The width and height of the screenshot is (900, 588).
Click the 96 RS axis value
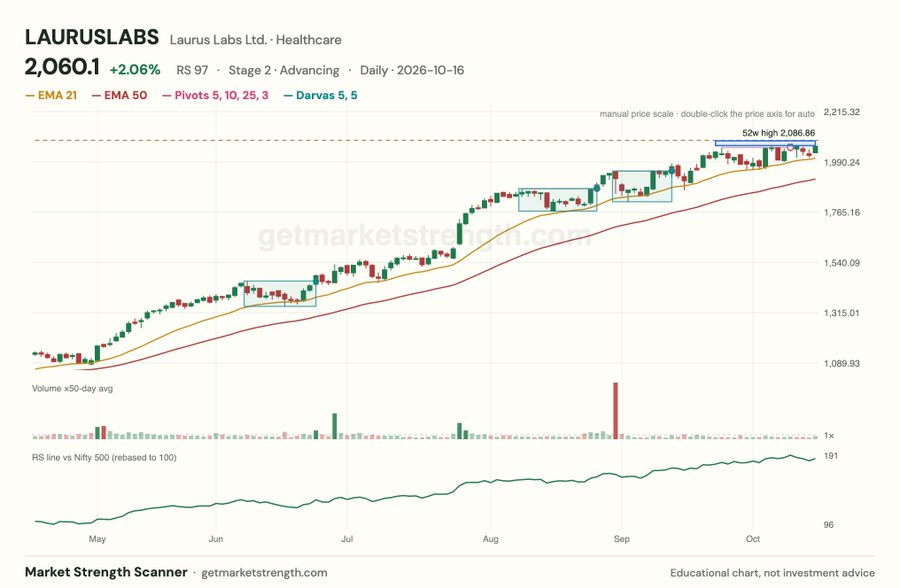(x=828, y=525)
